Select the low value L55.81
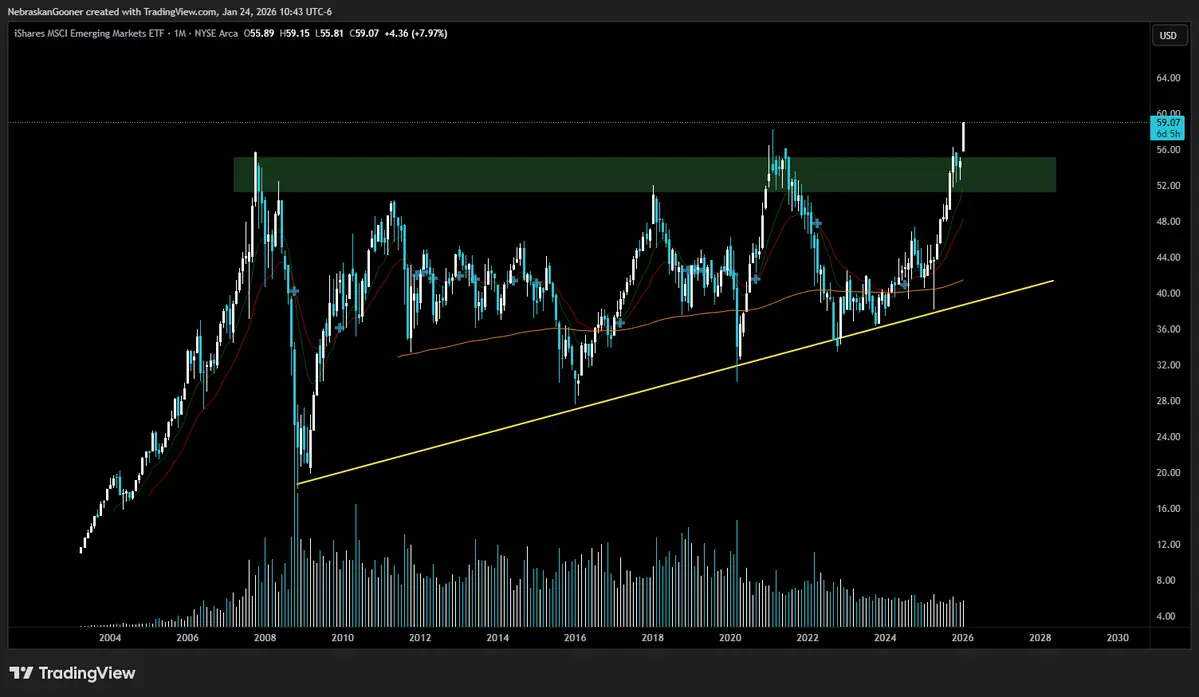 coord(330,34)
